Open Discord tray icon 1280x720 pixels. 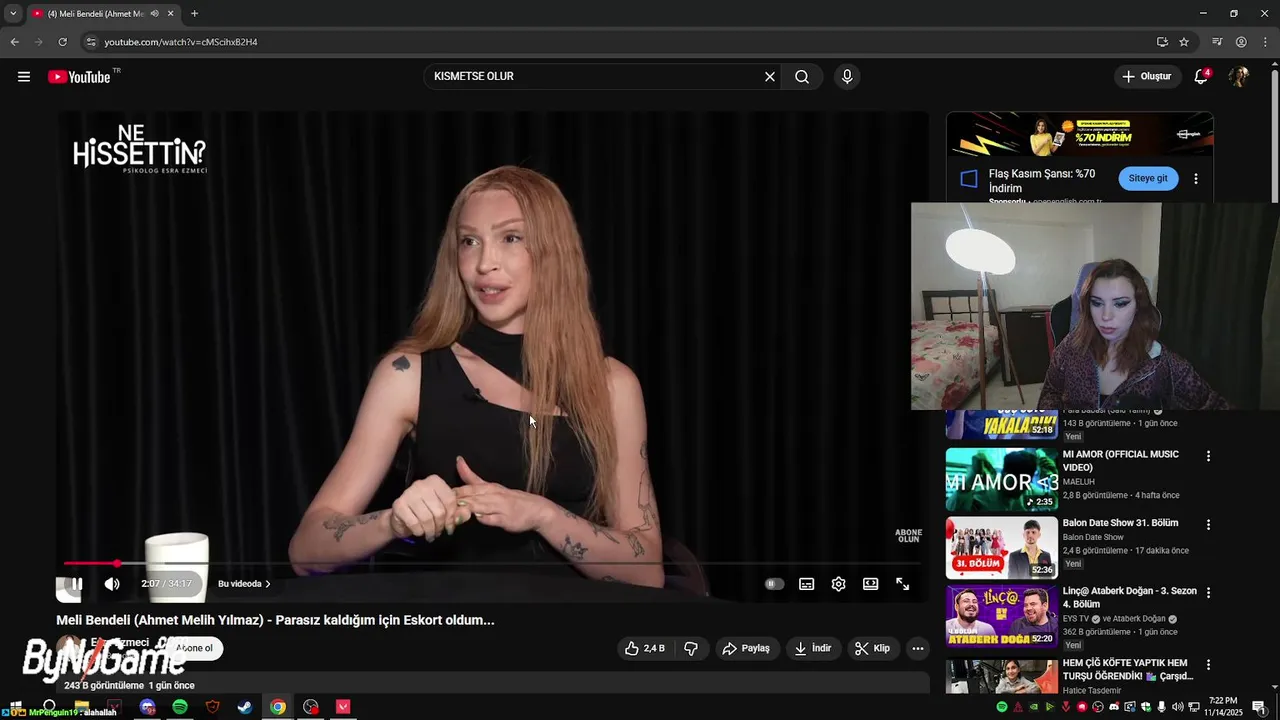tap(1113, 707)
